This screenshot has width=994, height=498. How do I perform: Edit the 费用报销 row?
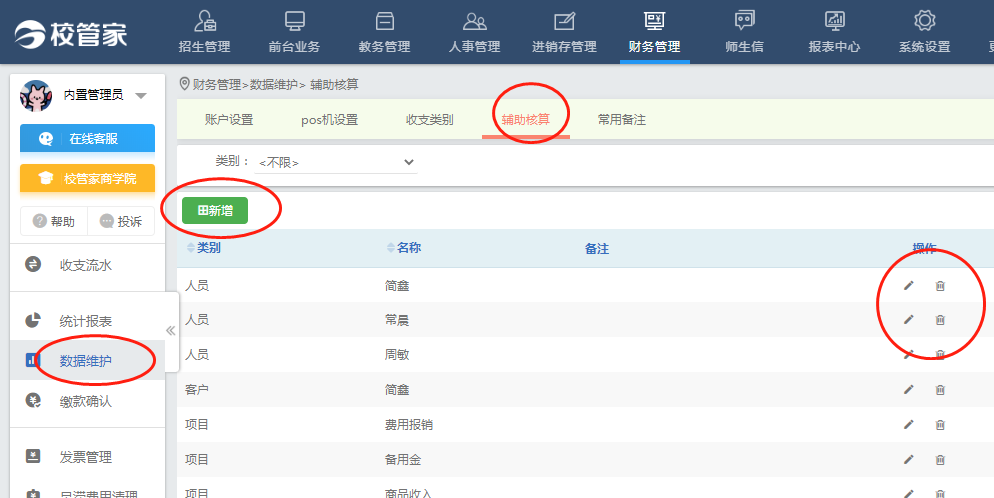pos(908,425)
